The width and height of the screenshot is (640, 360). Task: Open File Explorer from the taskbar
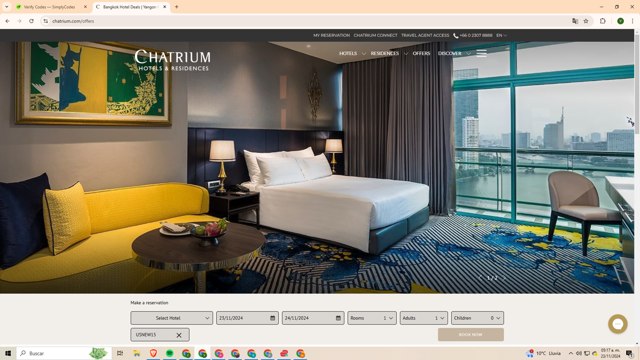coord(137,353)
